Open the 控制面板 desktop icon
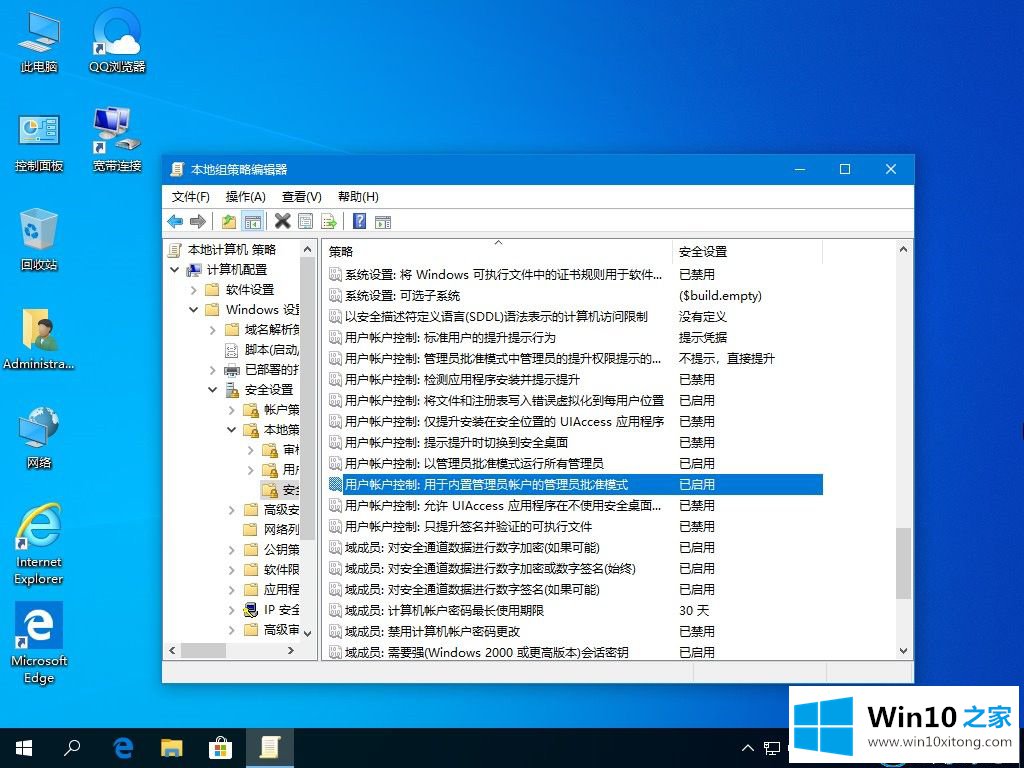1024x768 pixels. click(39, 142)
